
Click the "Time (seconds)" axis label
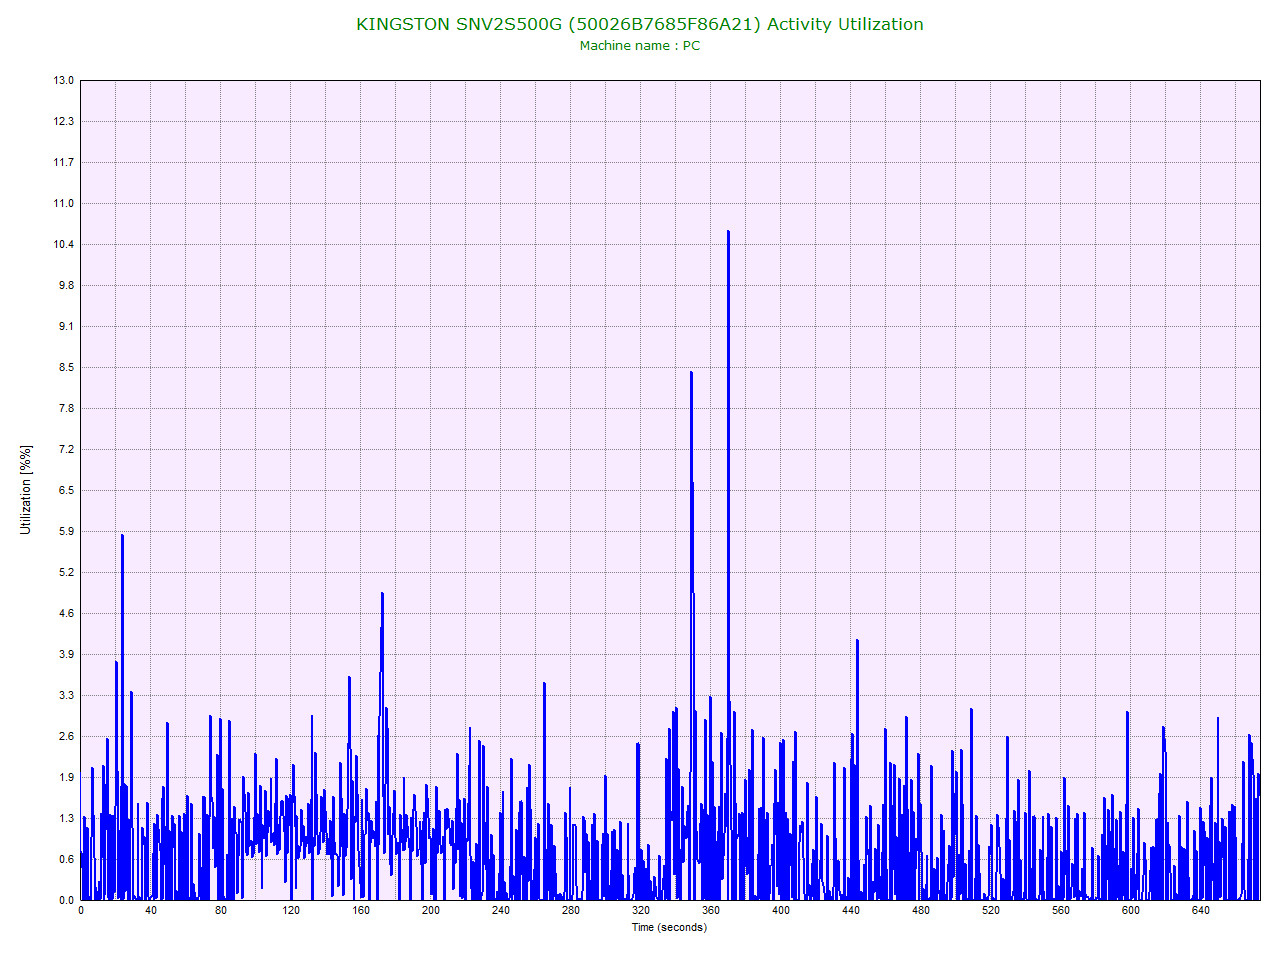pos(672,928)
